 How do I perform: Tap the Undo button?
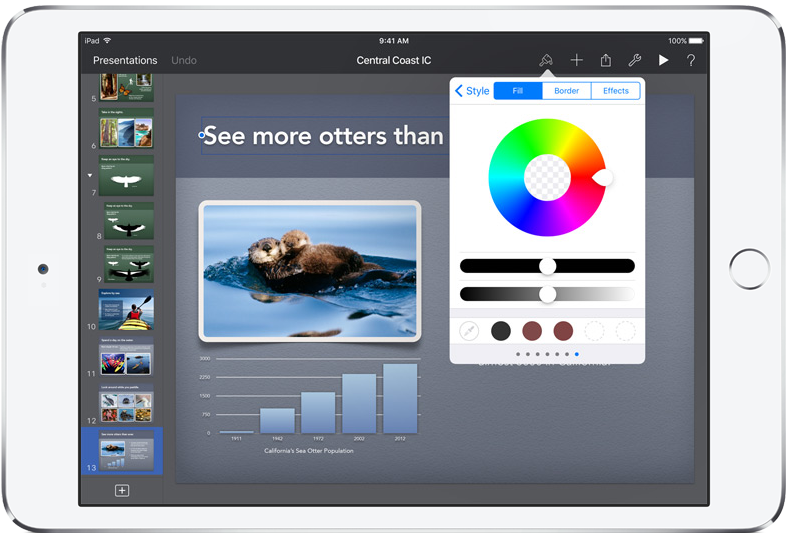pos(184,60)
